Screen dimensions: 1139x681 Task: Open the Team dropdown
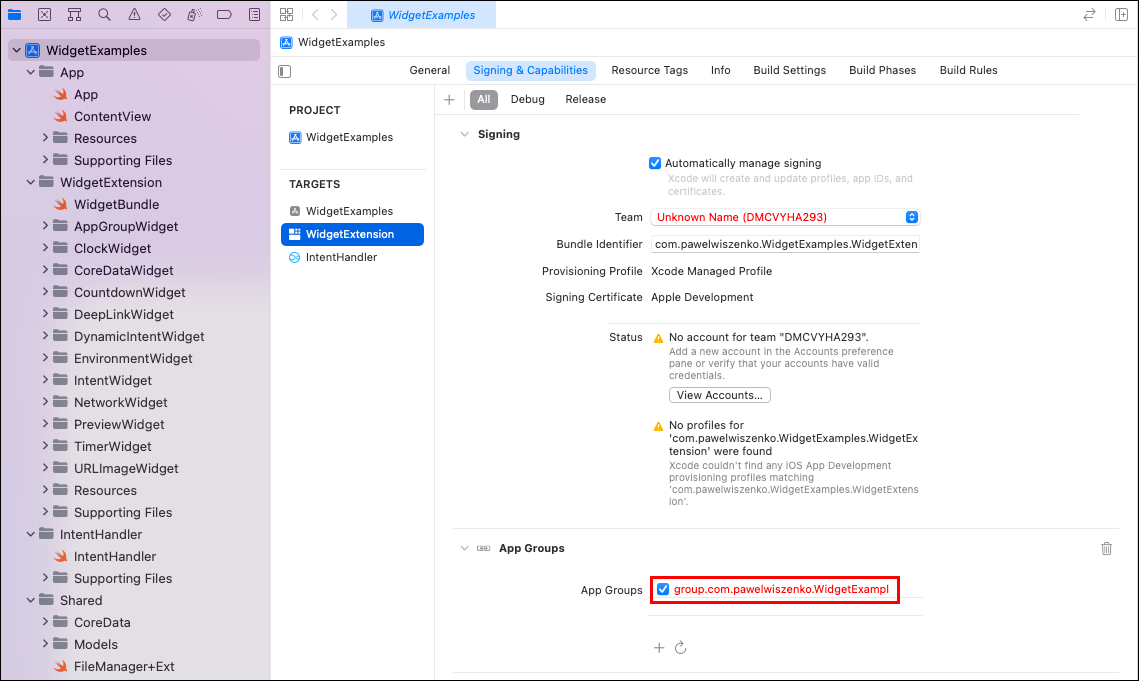pos(785,217)
